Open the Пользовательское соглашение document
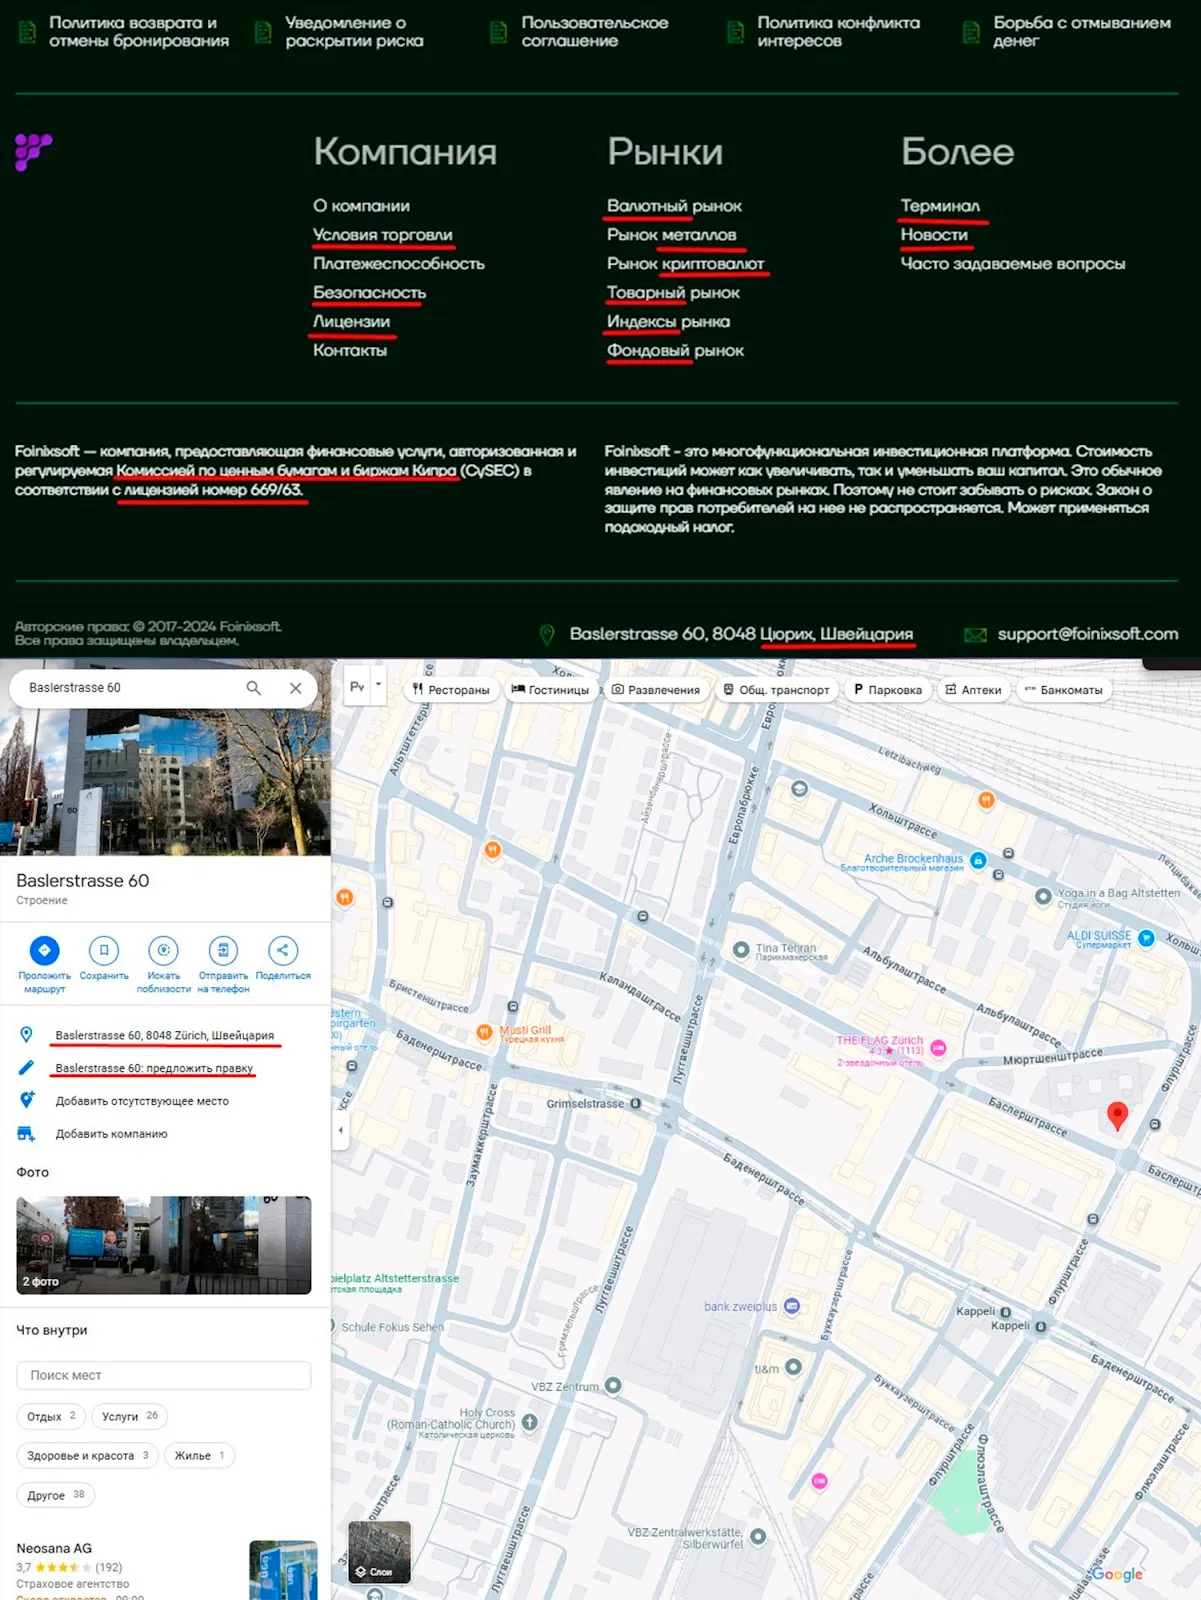 click(580, 32)
